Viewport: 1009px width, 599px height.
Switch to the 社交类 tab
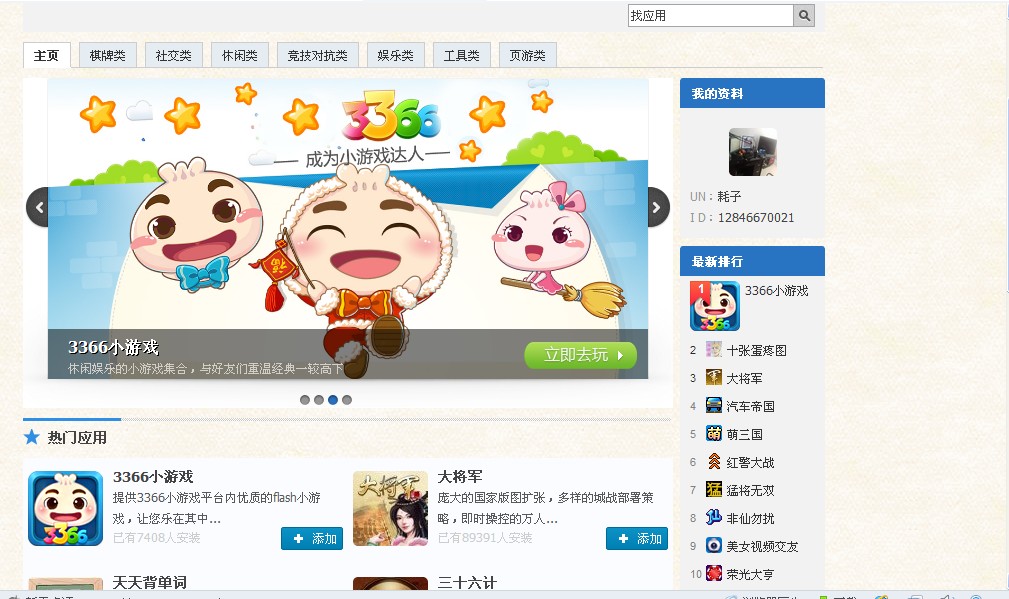point(174,55)
